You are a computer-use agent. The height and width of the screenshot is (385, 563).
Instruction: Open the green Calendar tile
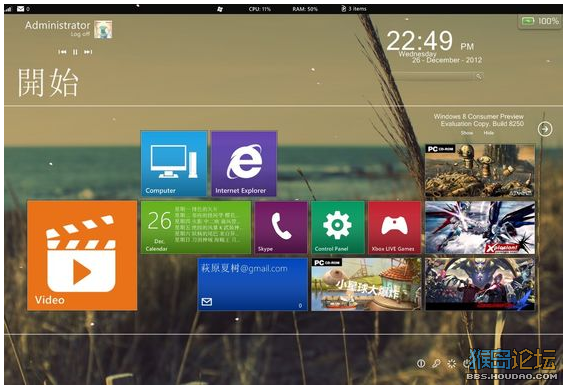coord(196,227)
